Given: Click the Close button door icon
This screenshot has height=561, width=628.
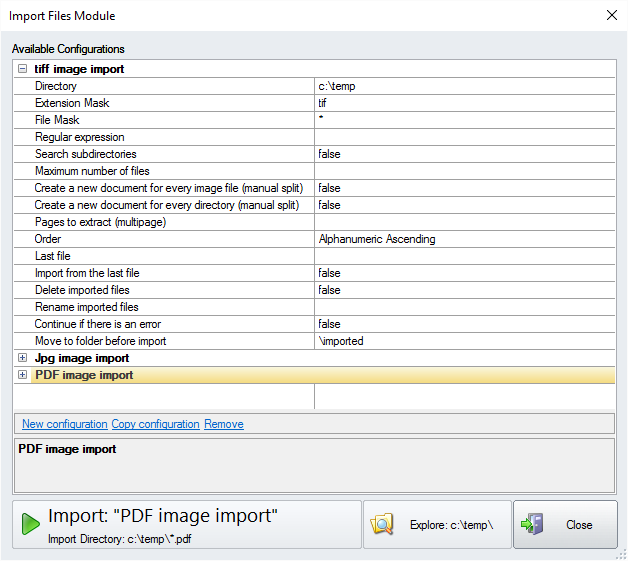Looking at the screenshot, I should pos(534,525).
